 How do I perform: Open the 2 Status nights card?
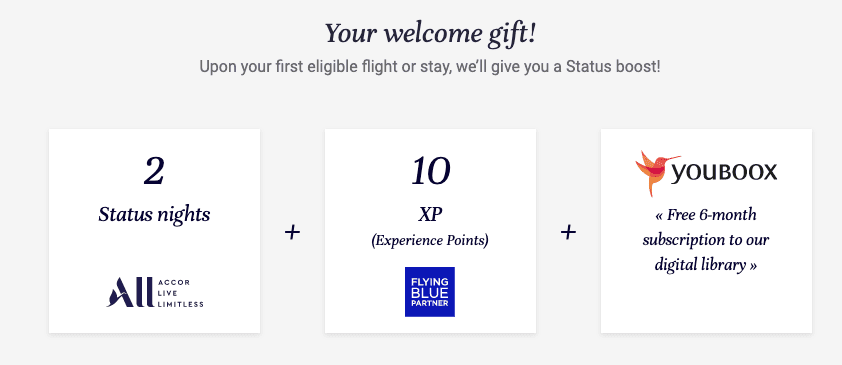pyautogui.click(x=155, y=231)
